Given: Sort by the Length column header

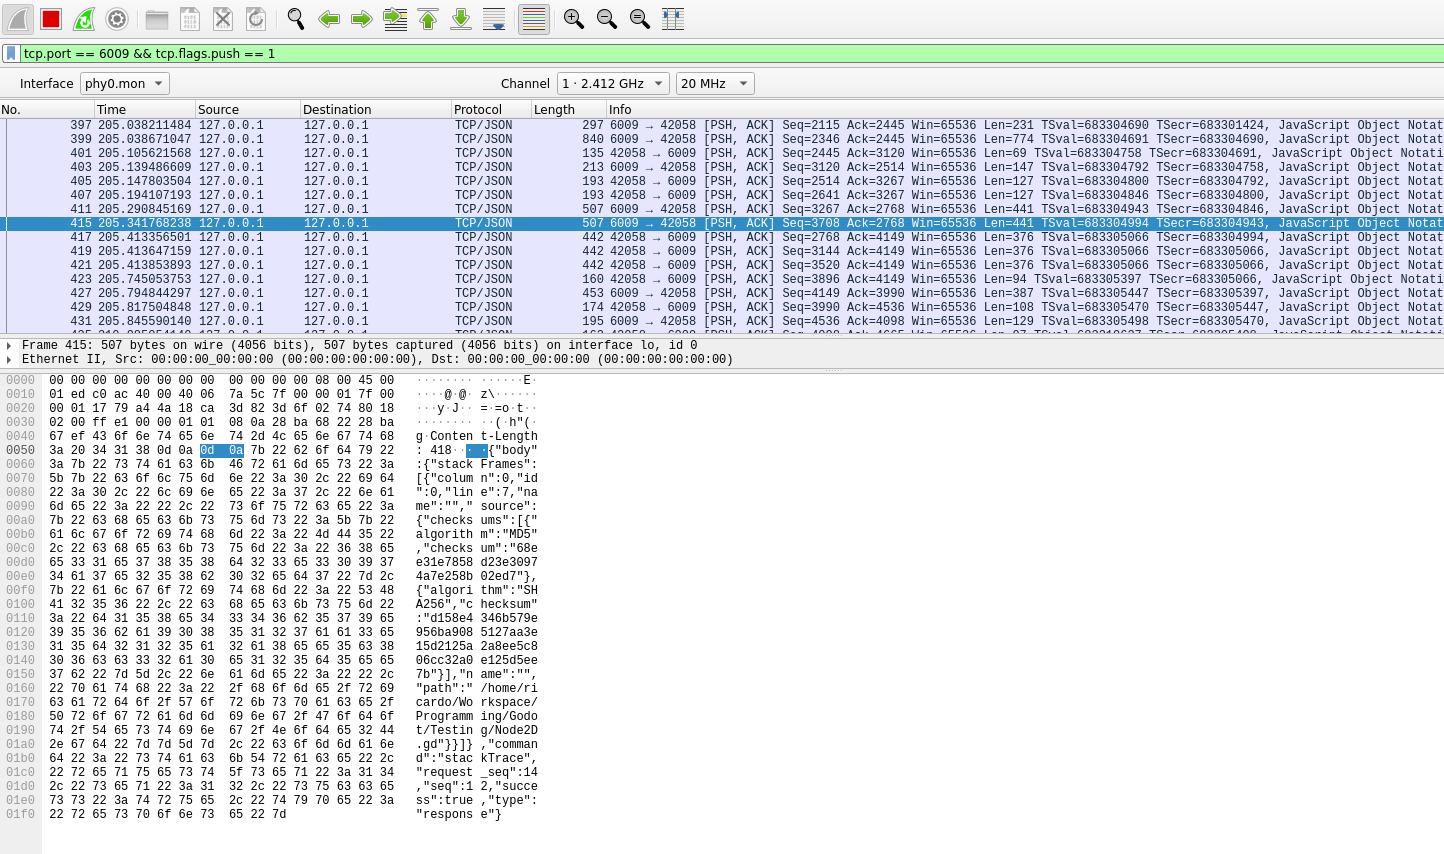Looking at the screenshot, I should (568, 110).
